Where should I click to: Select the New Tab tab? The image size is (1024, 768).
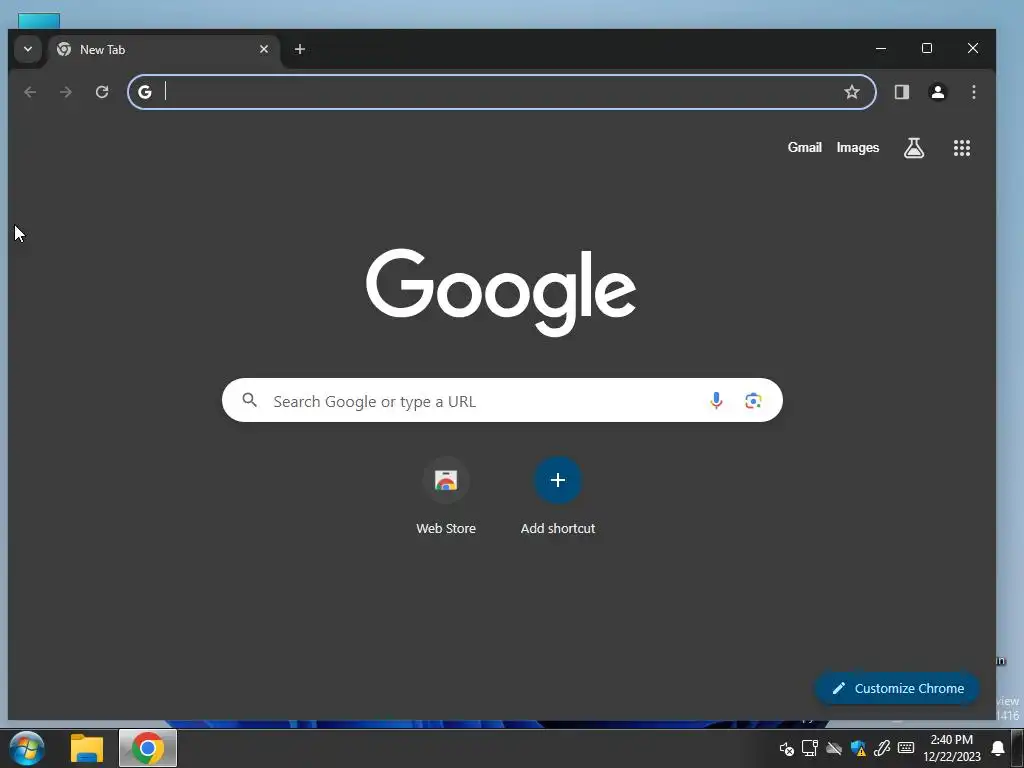(x=163, y=50)
